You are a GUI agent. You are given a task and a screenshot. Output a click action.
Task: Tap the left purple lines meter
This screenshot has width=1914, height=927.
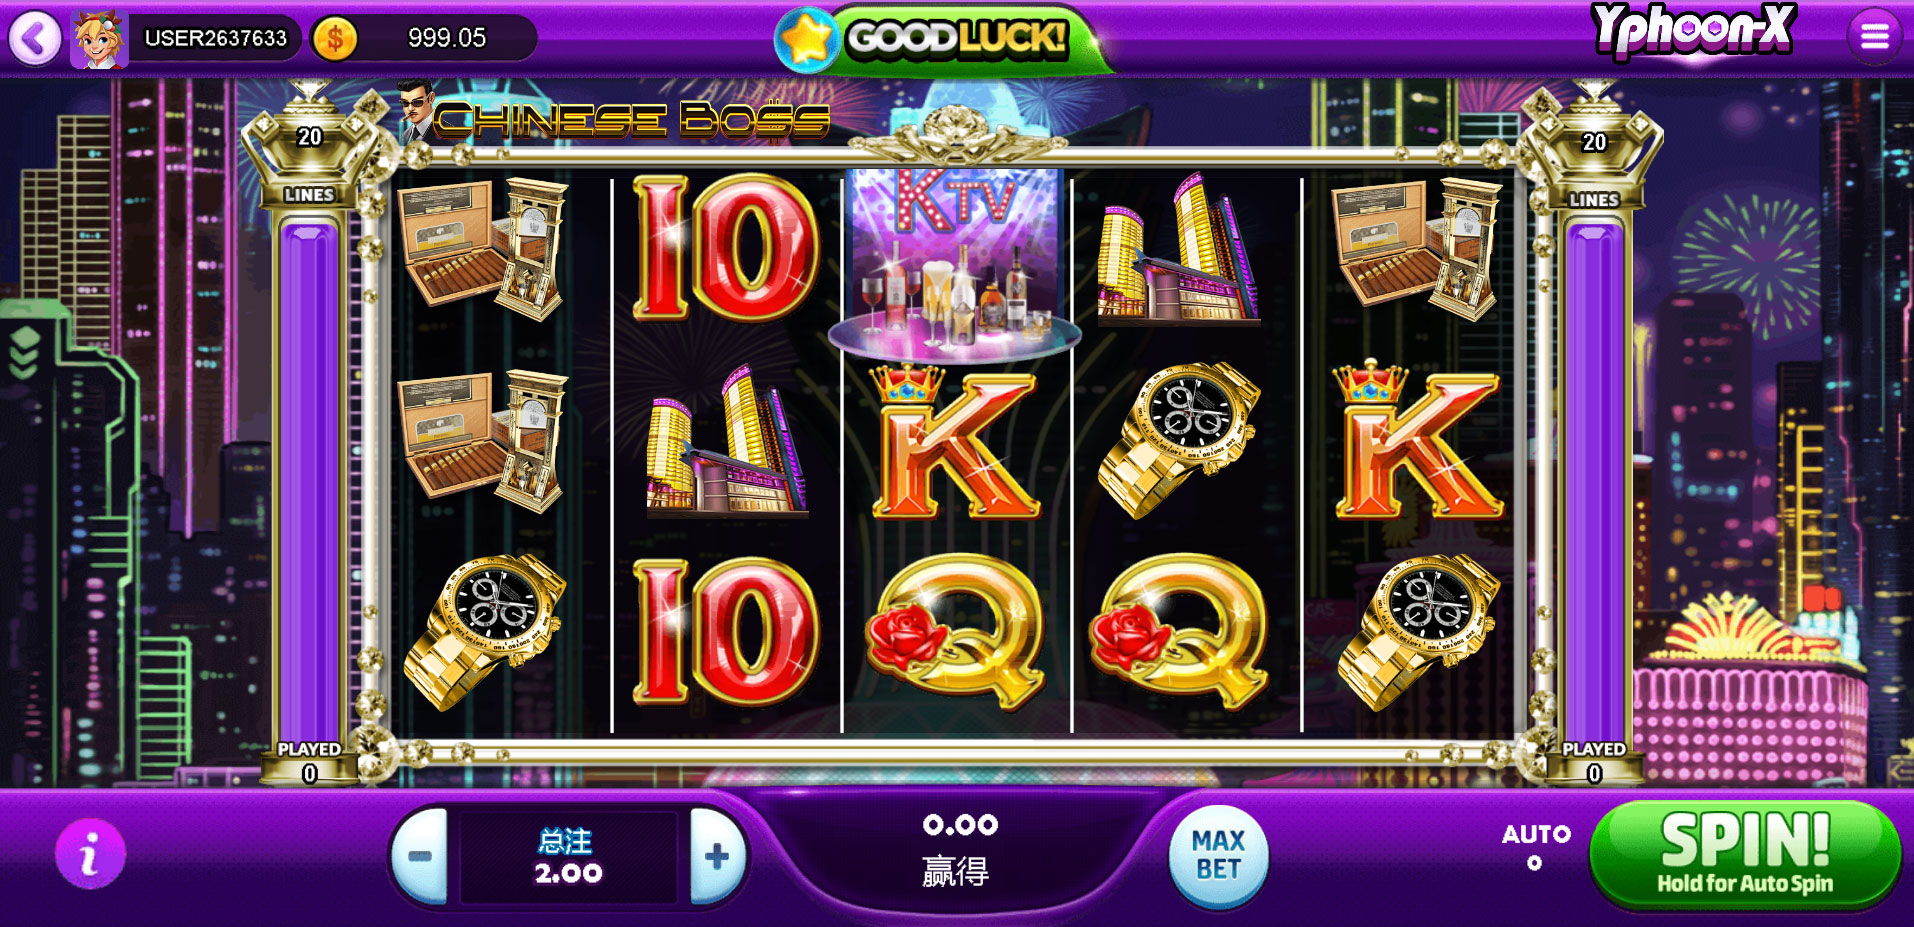pyautogui.click(x=309, y=483)
